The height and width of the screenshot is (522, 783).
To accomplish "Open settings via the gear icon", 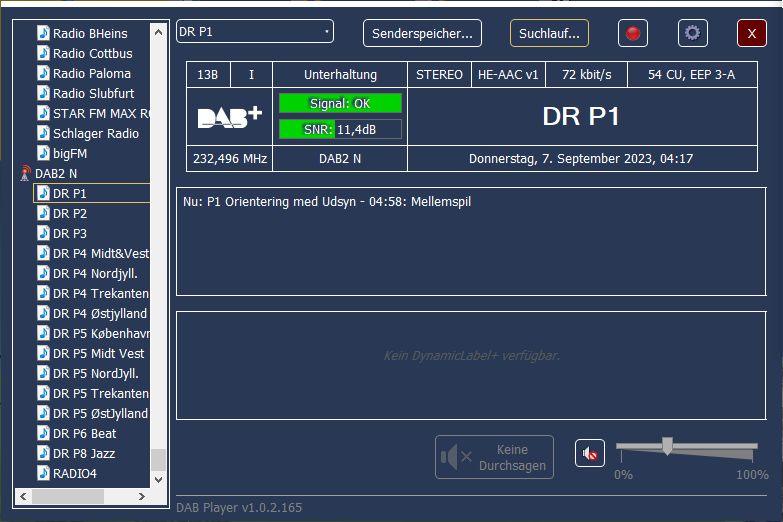I will pos(693,33).
